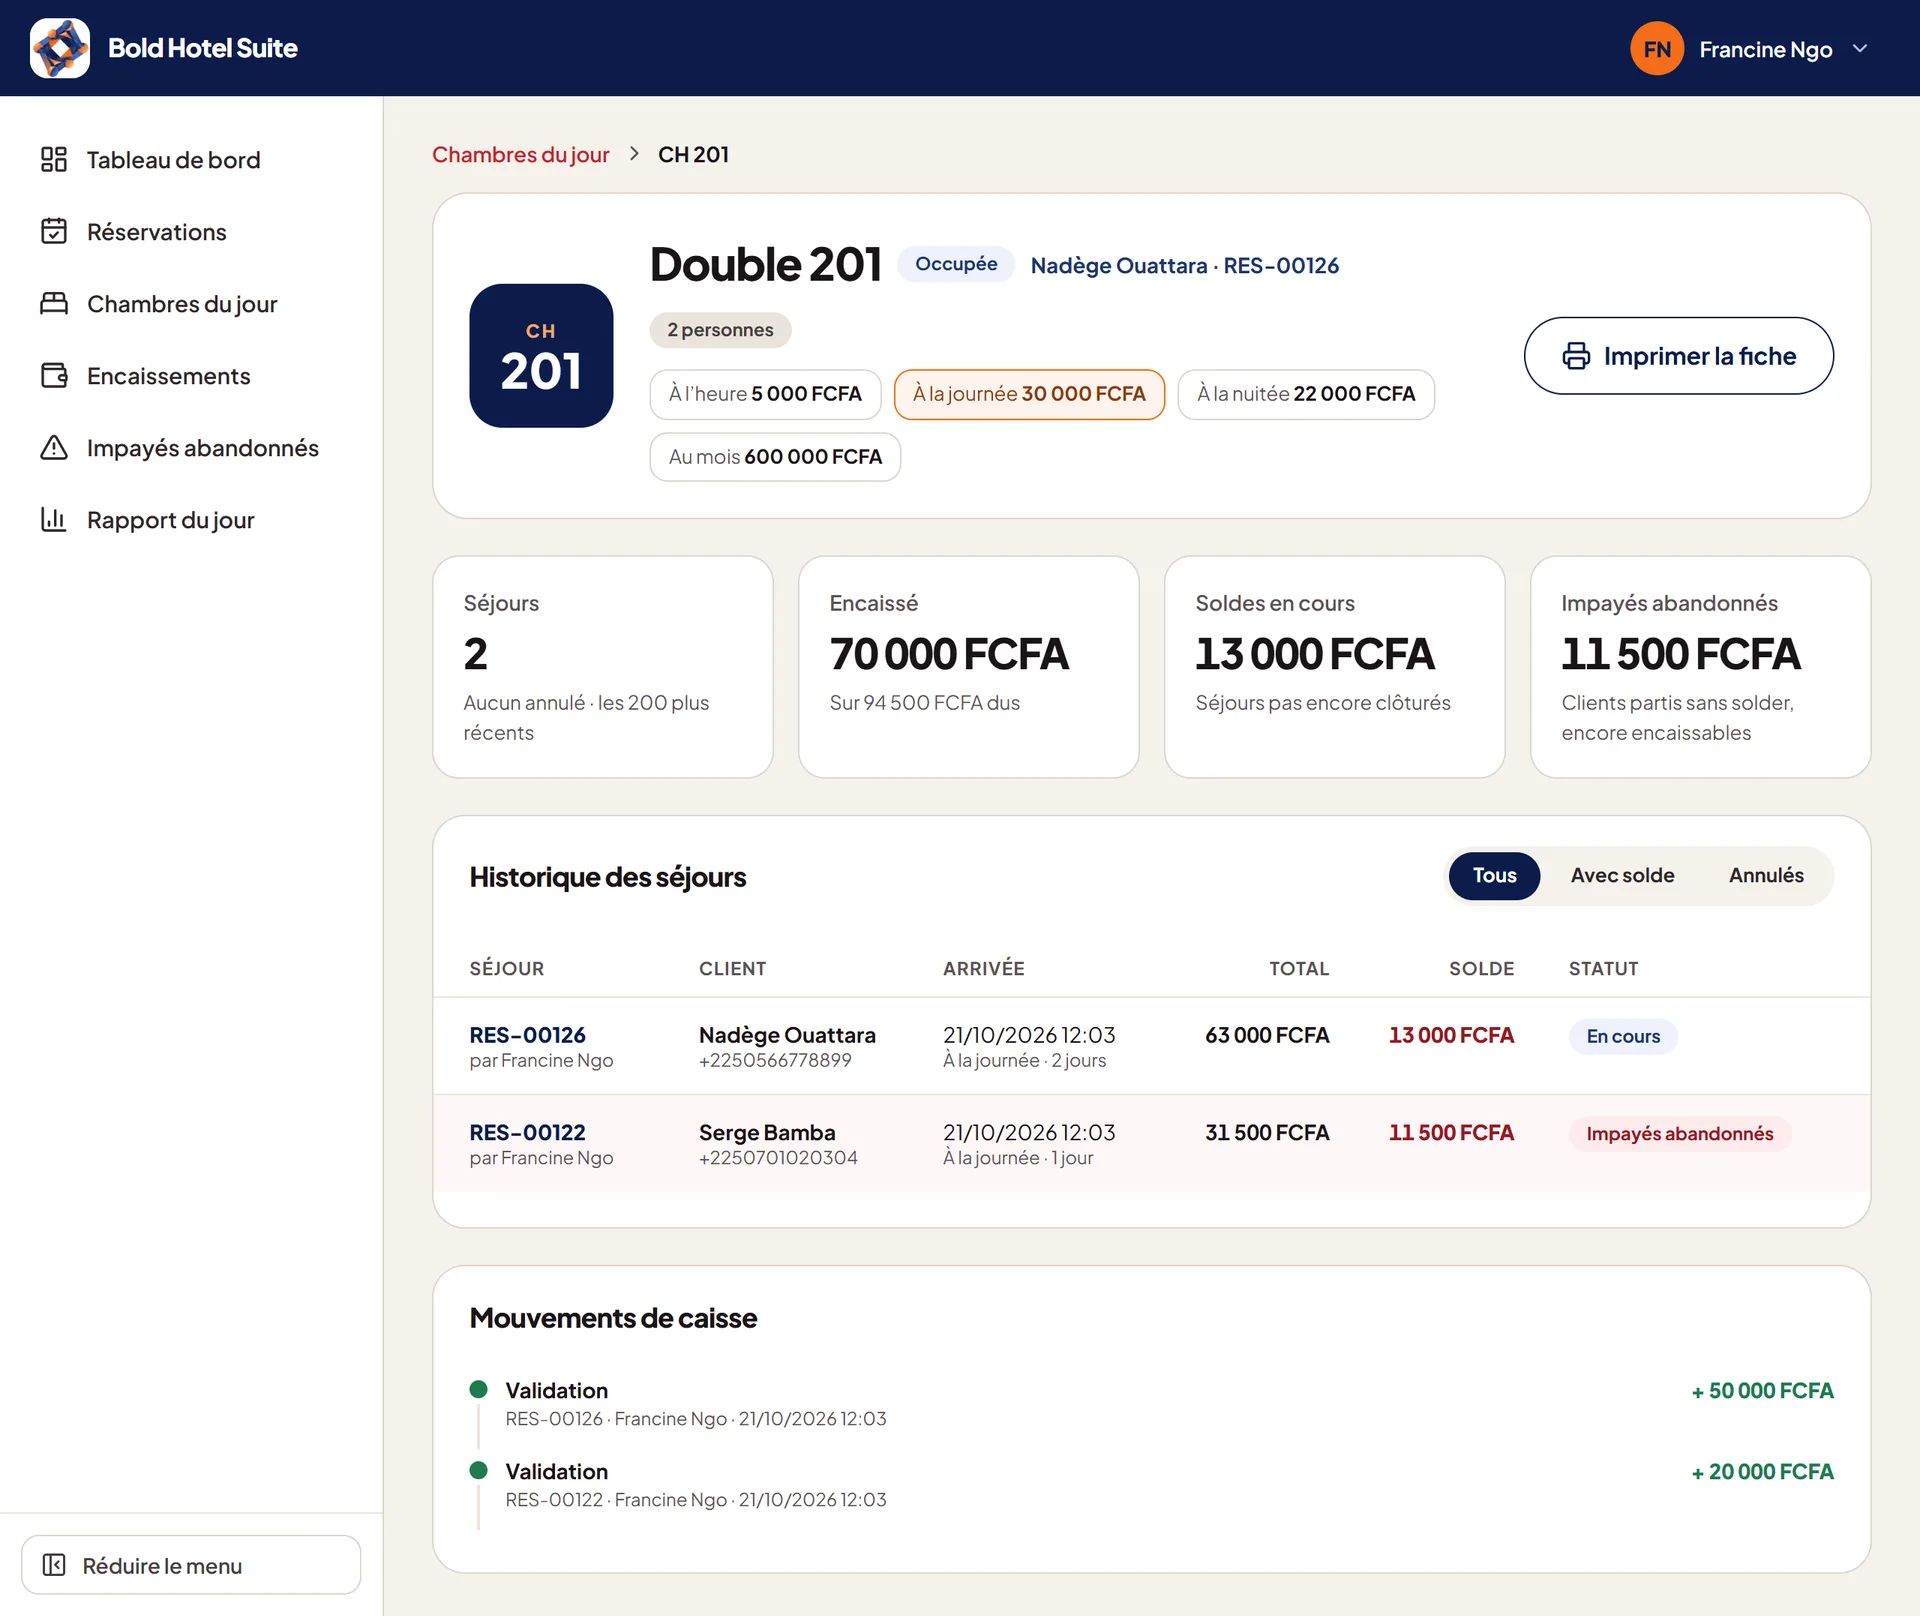Image resolution: width=1920 pixels, height=1616 pixels.
Task: Select Impayés abandonnés in sidebar
Action: 191,447
